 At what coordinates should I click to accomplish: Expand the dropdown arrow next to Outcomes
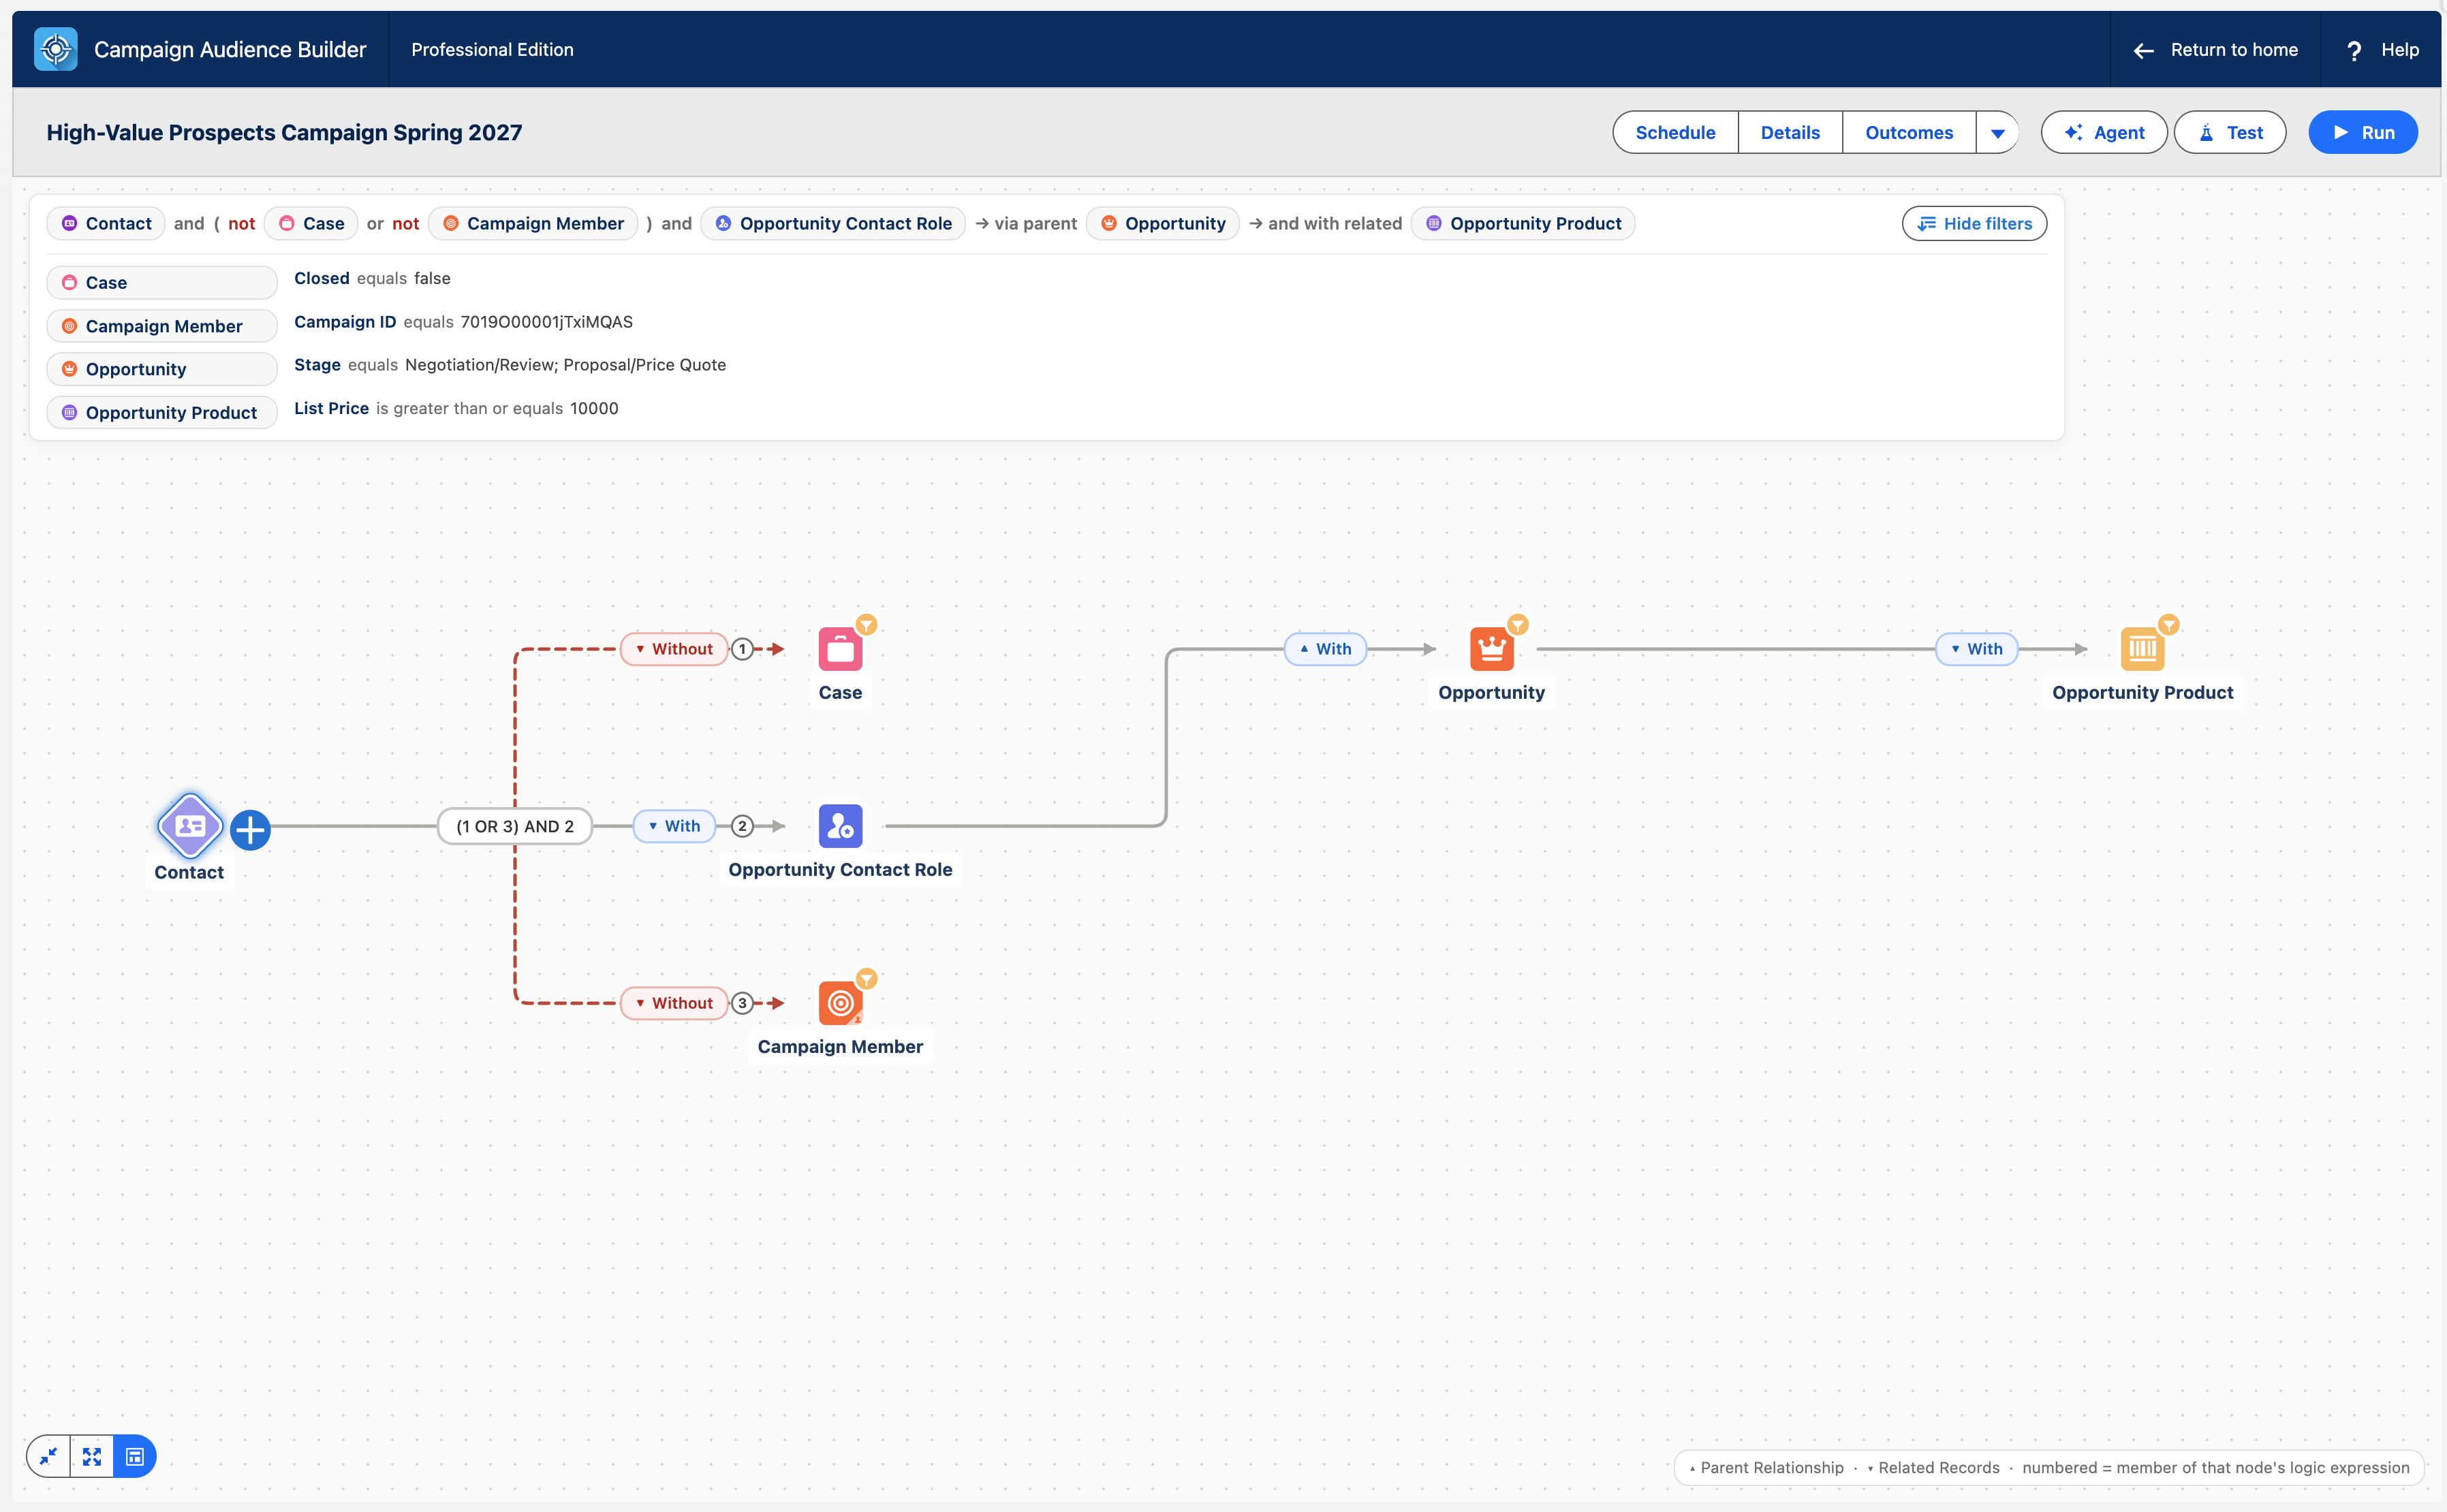(x=1997, y=132)
